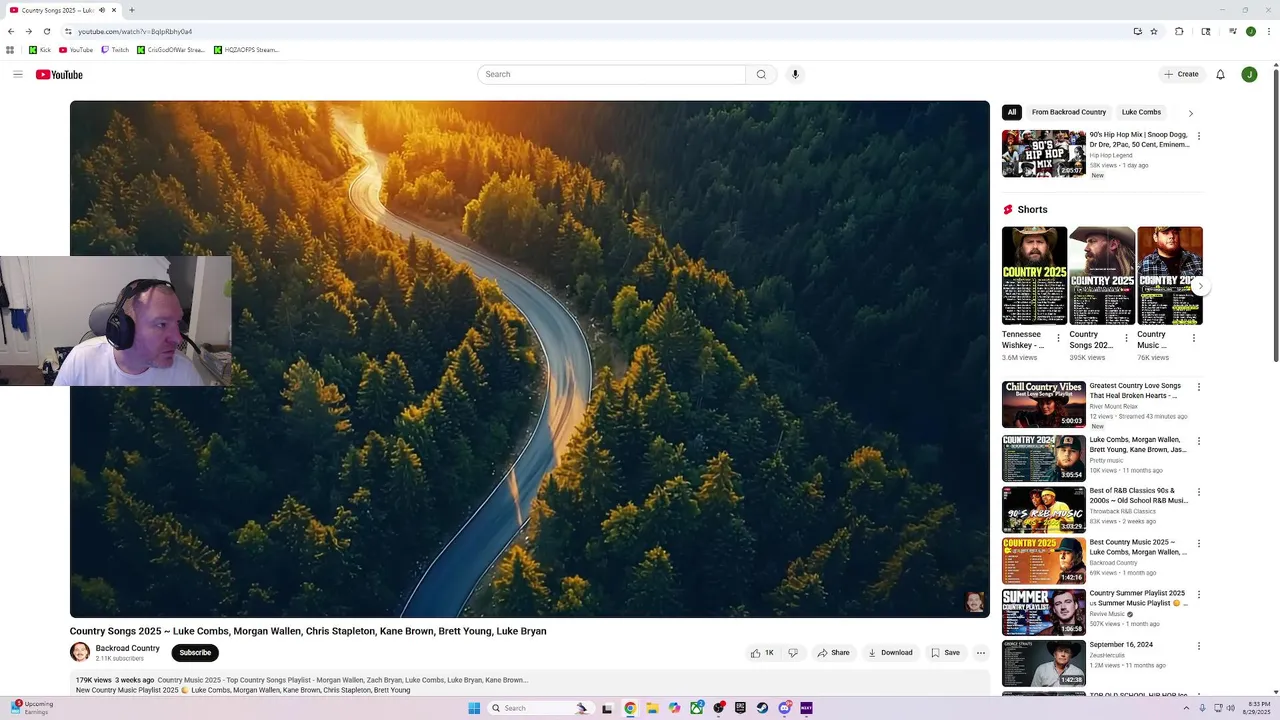Screen dimensions: 1280x720
Task: Click the channel watermark in video corner
Action: coord(974,601)
